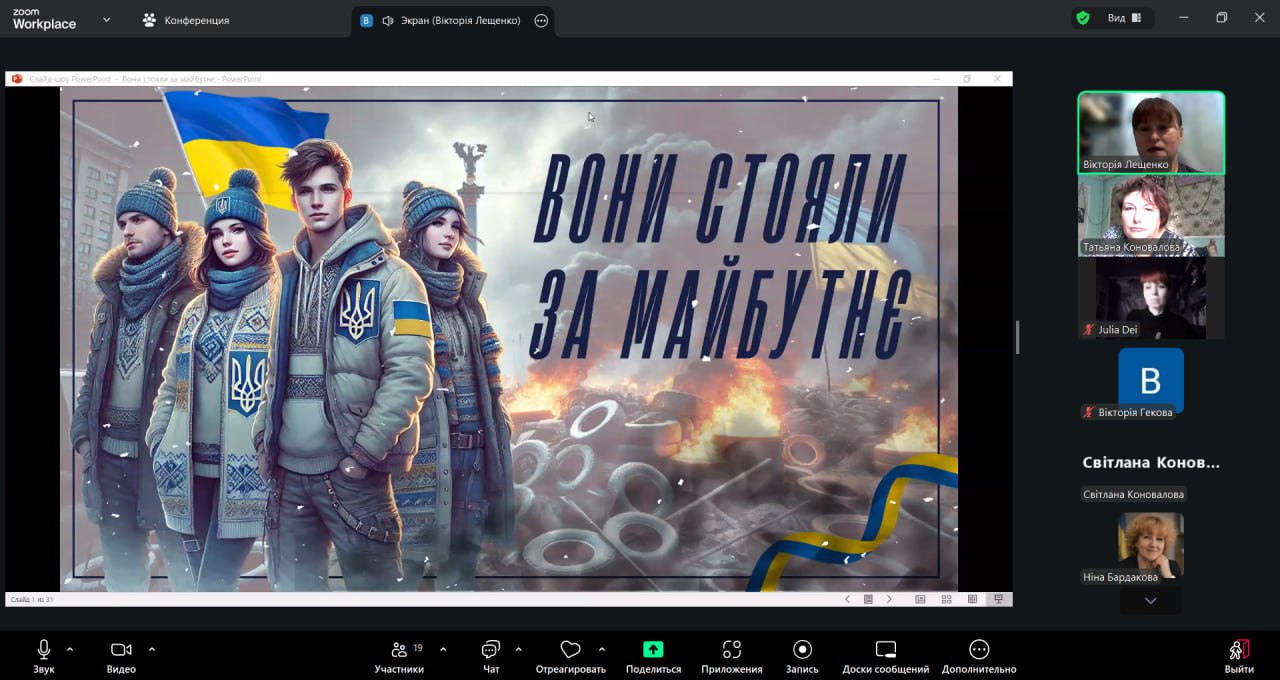Click the Отреагировать heart reaction icon
Viewport: 1280px width, 680px height.
click(570, 650)
